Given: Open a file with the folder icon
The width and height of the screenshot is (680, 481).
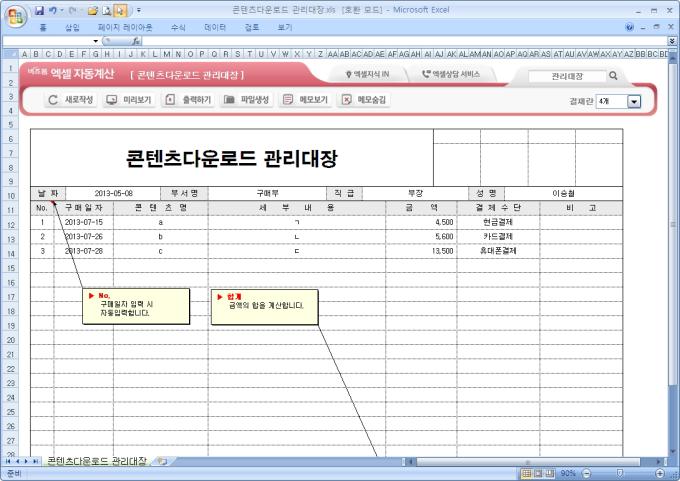Looking at the screenshot, I should [92, 10].
